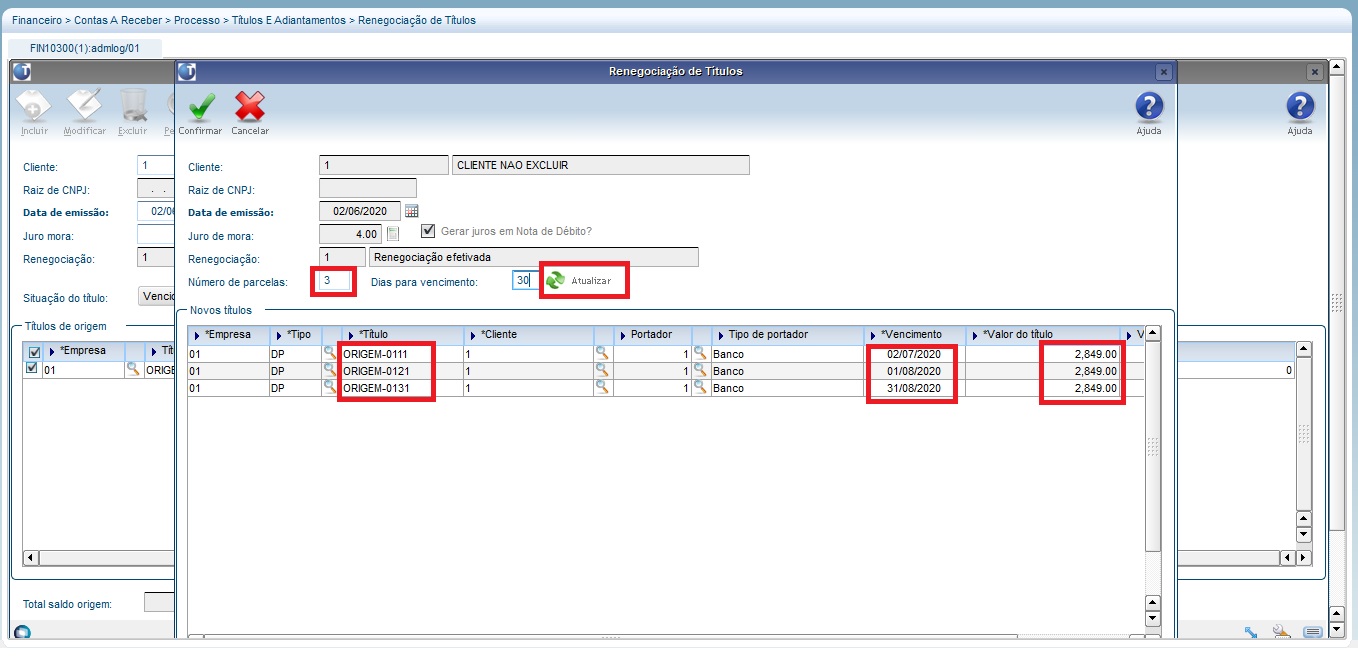The width and height of the screenshot is (1358, 657).
Task: Click Modificar in the background window toolbar
Action: click(84, 113)
